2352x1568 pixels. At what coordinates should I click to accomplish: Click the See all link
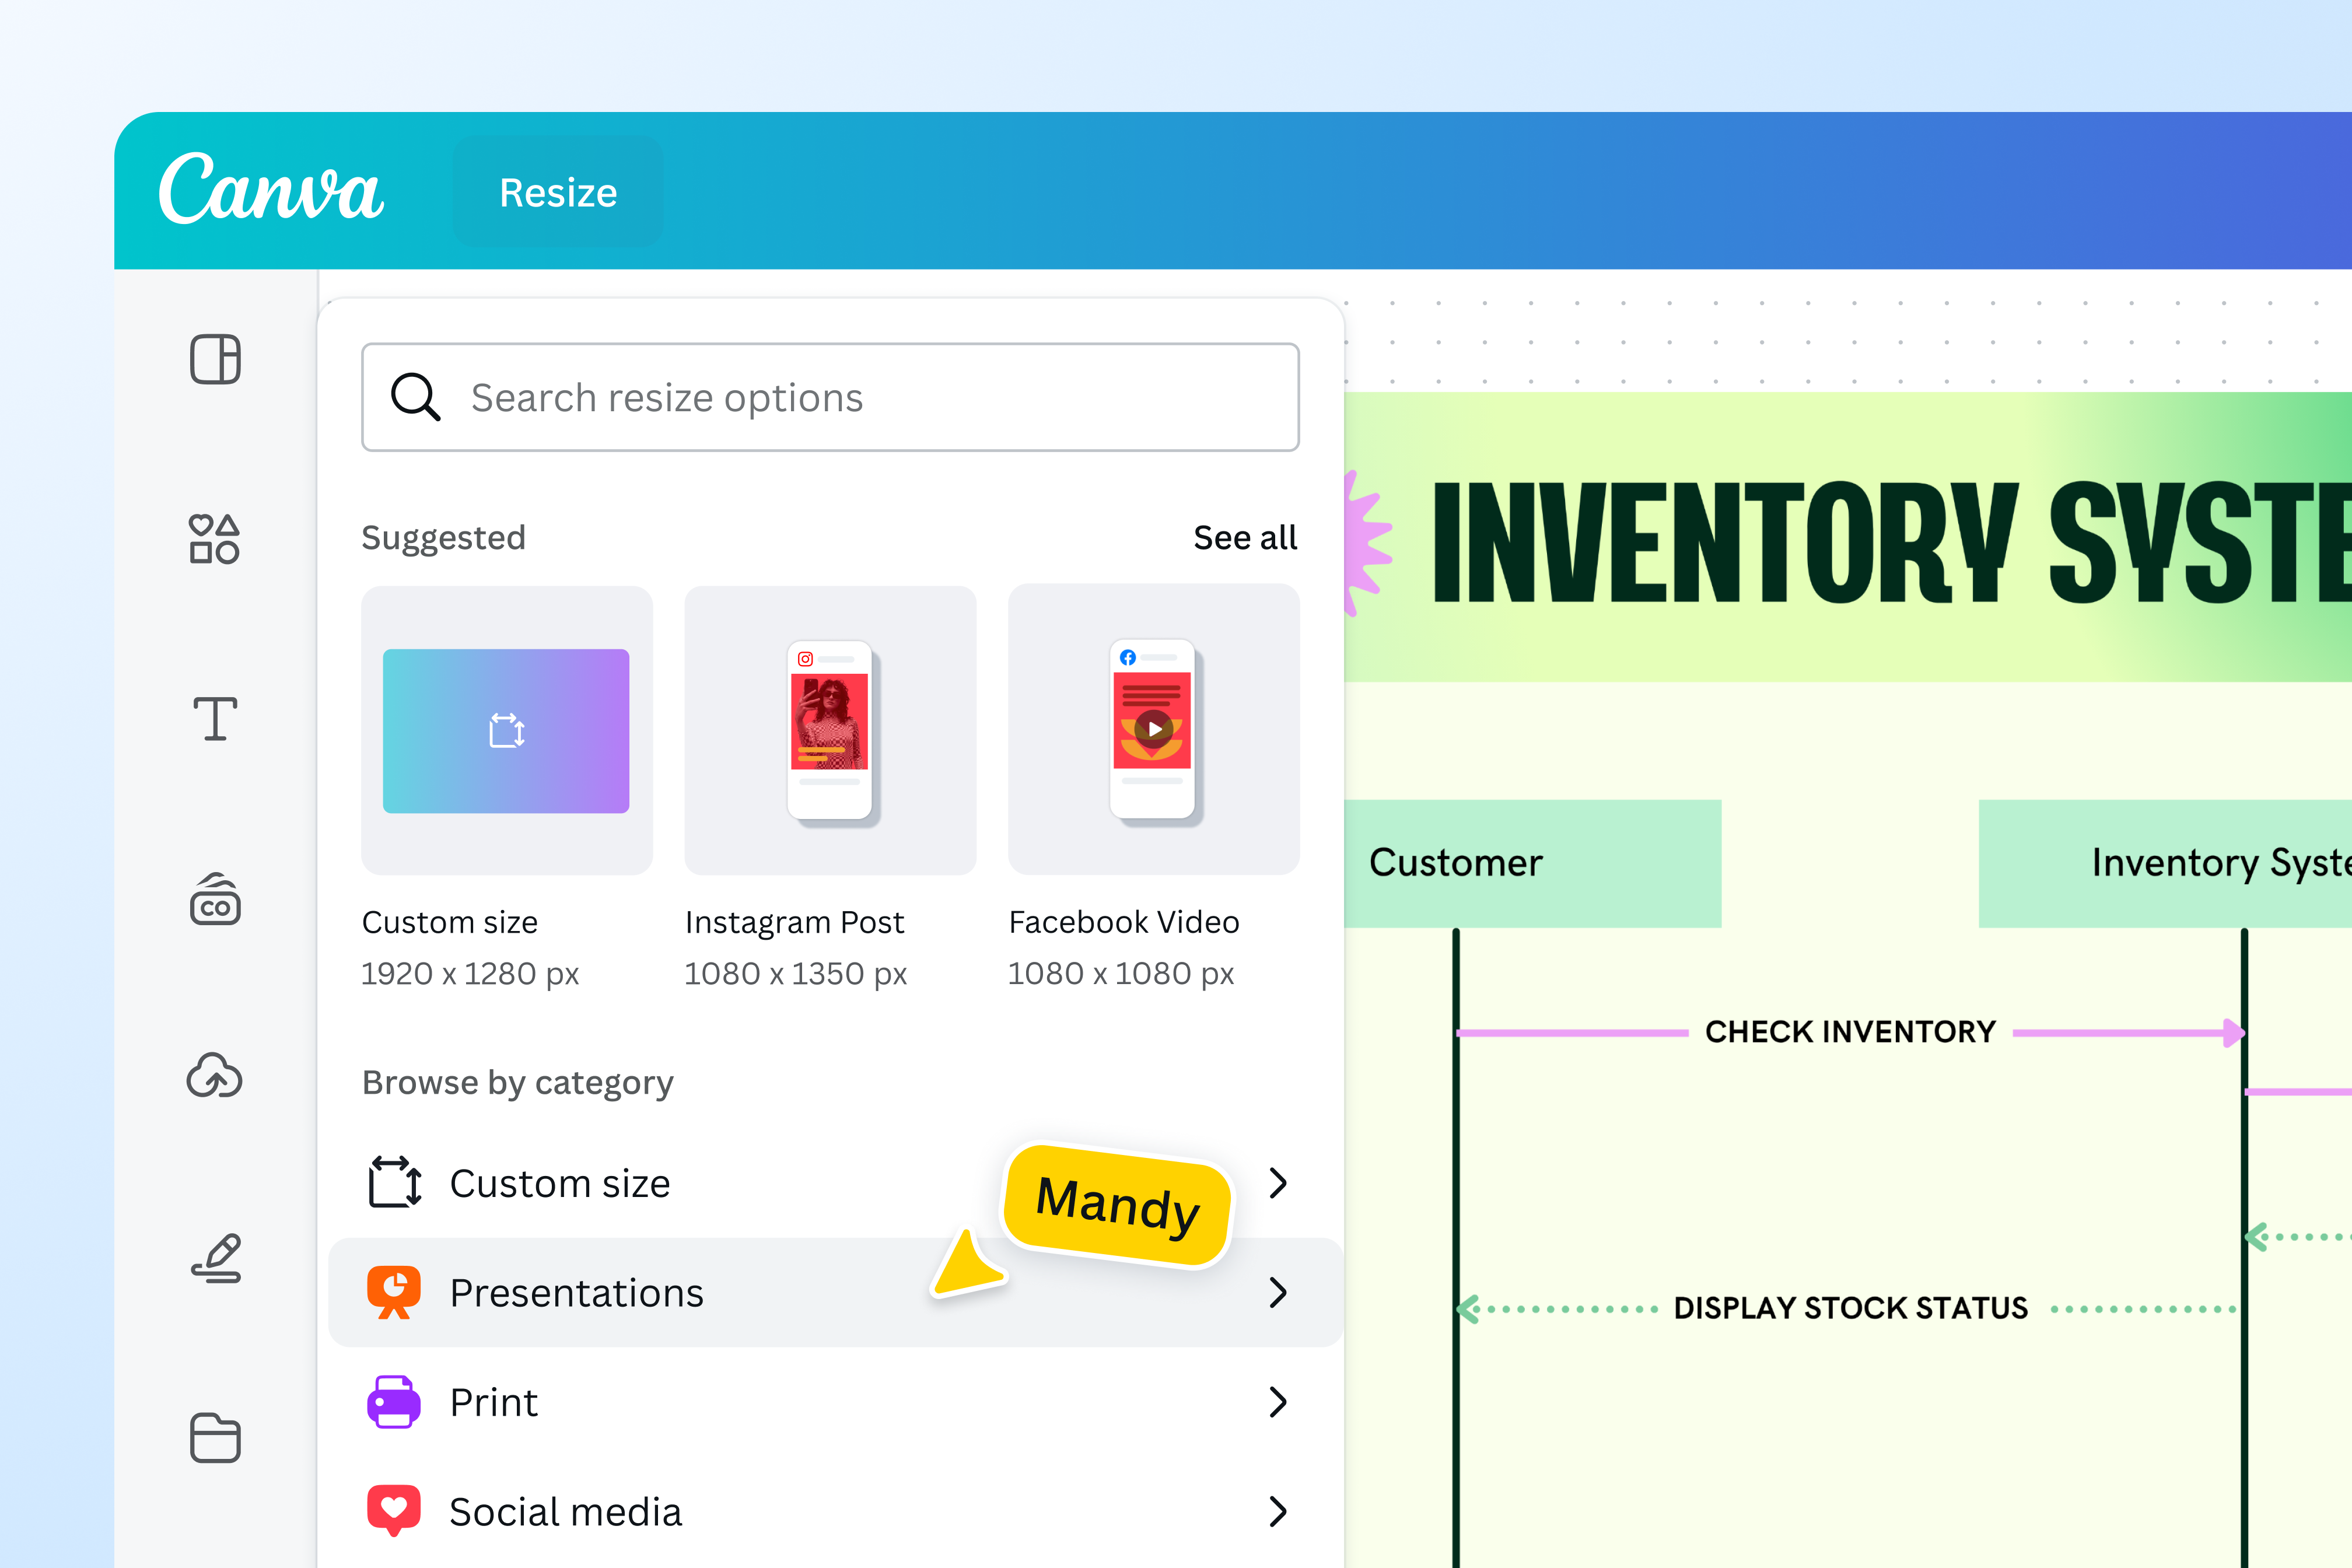(x=1245, y=538)
